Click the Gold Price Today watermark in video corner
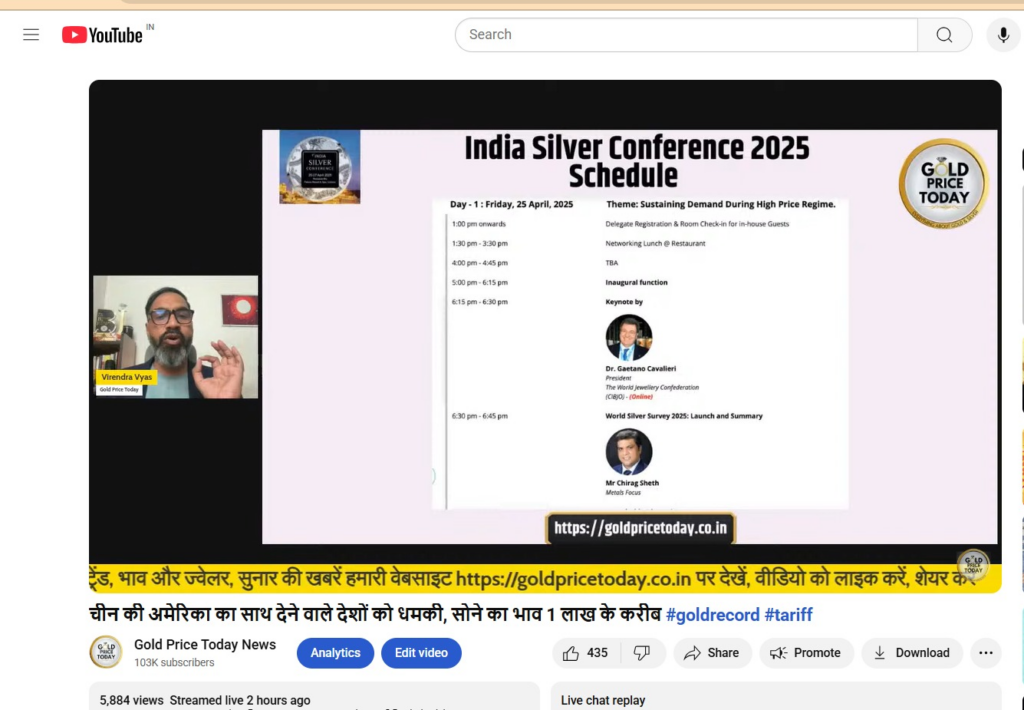Screen dimensions: 1024x710 click(x=973, y=564)
